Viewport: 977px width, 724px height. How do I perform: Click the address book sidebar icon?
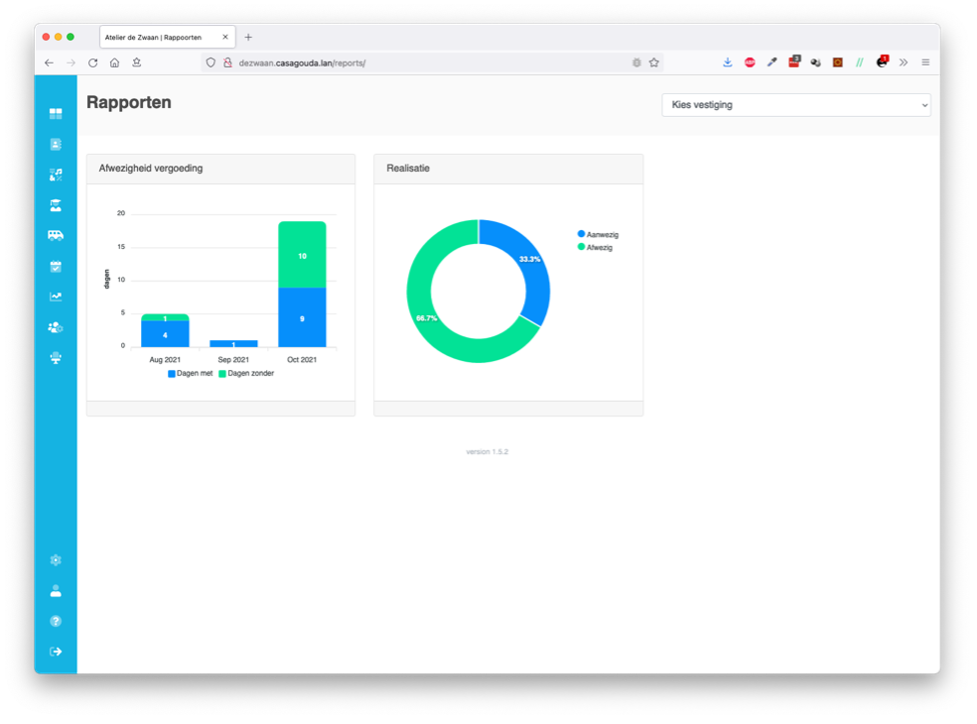pos(56,144)
